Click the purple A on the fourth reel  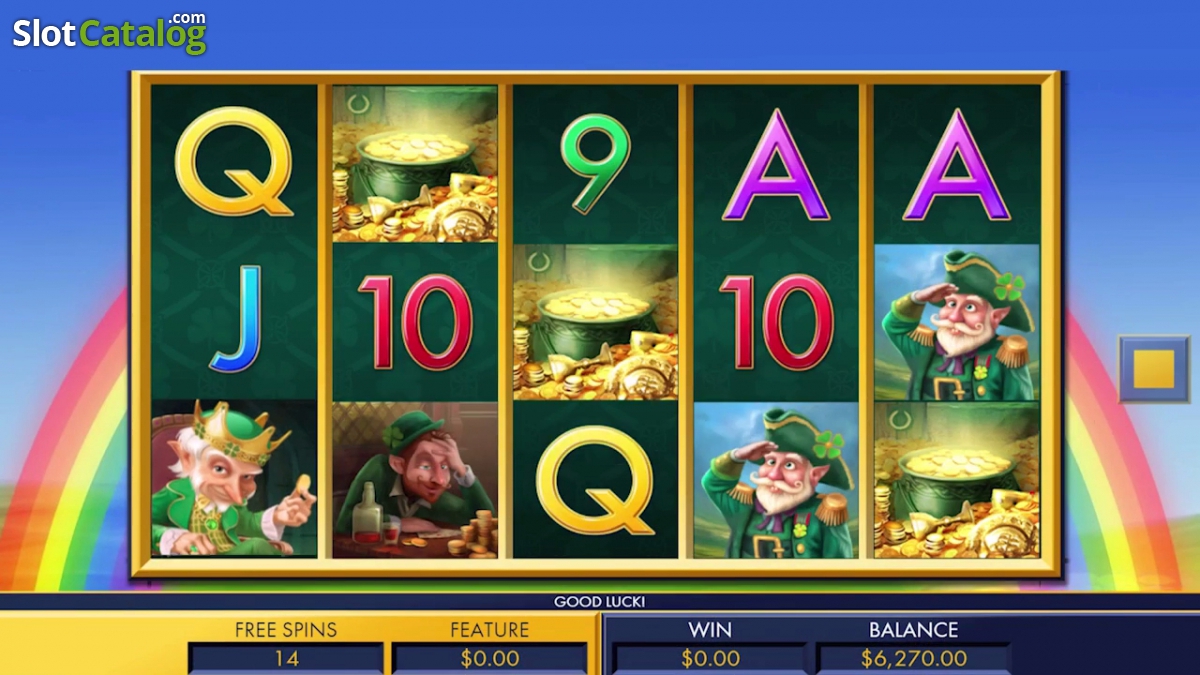coord(776,165)
